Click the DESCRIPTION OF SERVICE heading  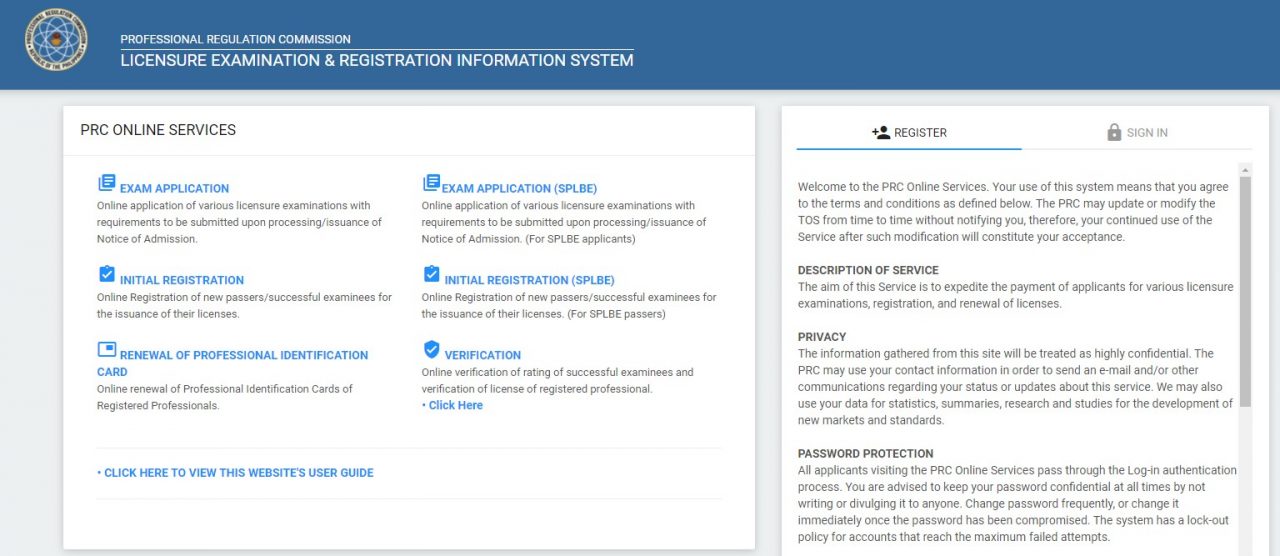pyautogui.click(x=868, y=270)
